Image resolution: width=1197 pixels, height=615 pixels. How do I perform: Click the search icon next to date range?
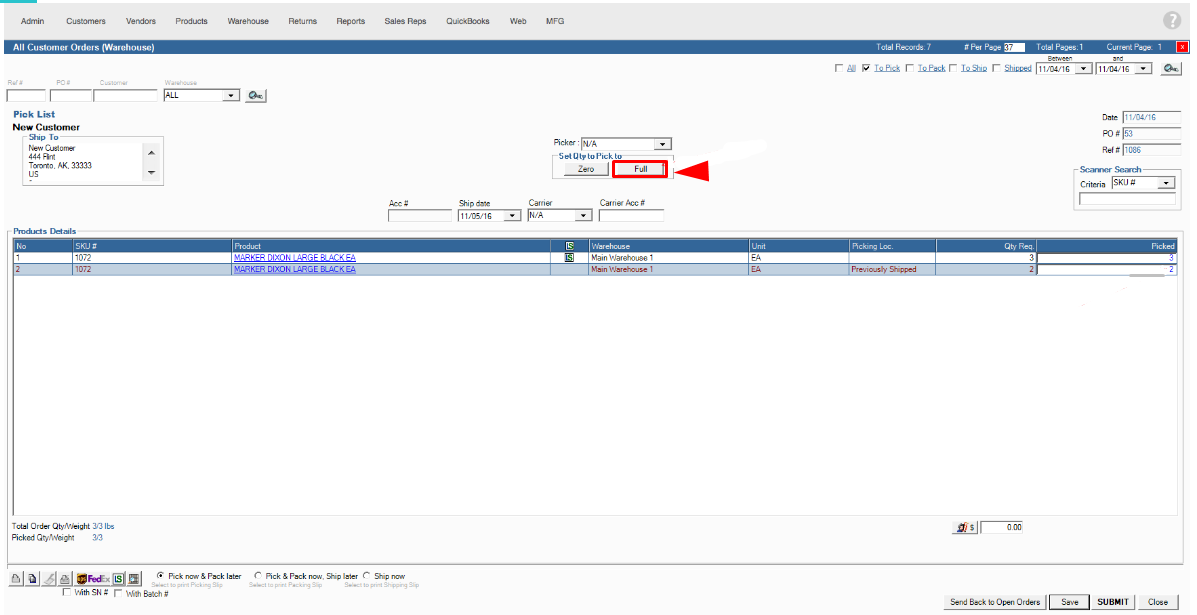click(x=1171, y=68)
